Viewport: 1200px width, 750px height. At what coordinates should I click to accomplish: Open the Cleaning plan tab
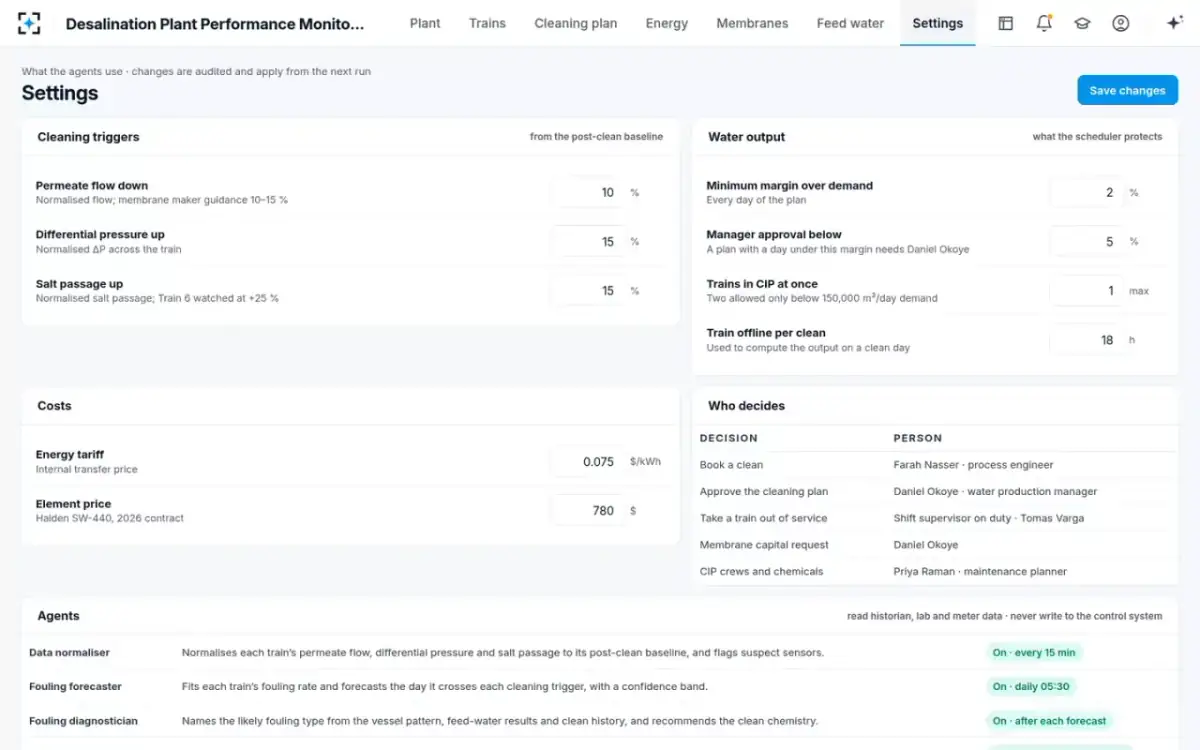pyautogui.click(x=576, y=23)
